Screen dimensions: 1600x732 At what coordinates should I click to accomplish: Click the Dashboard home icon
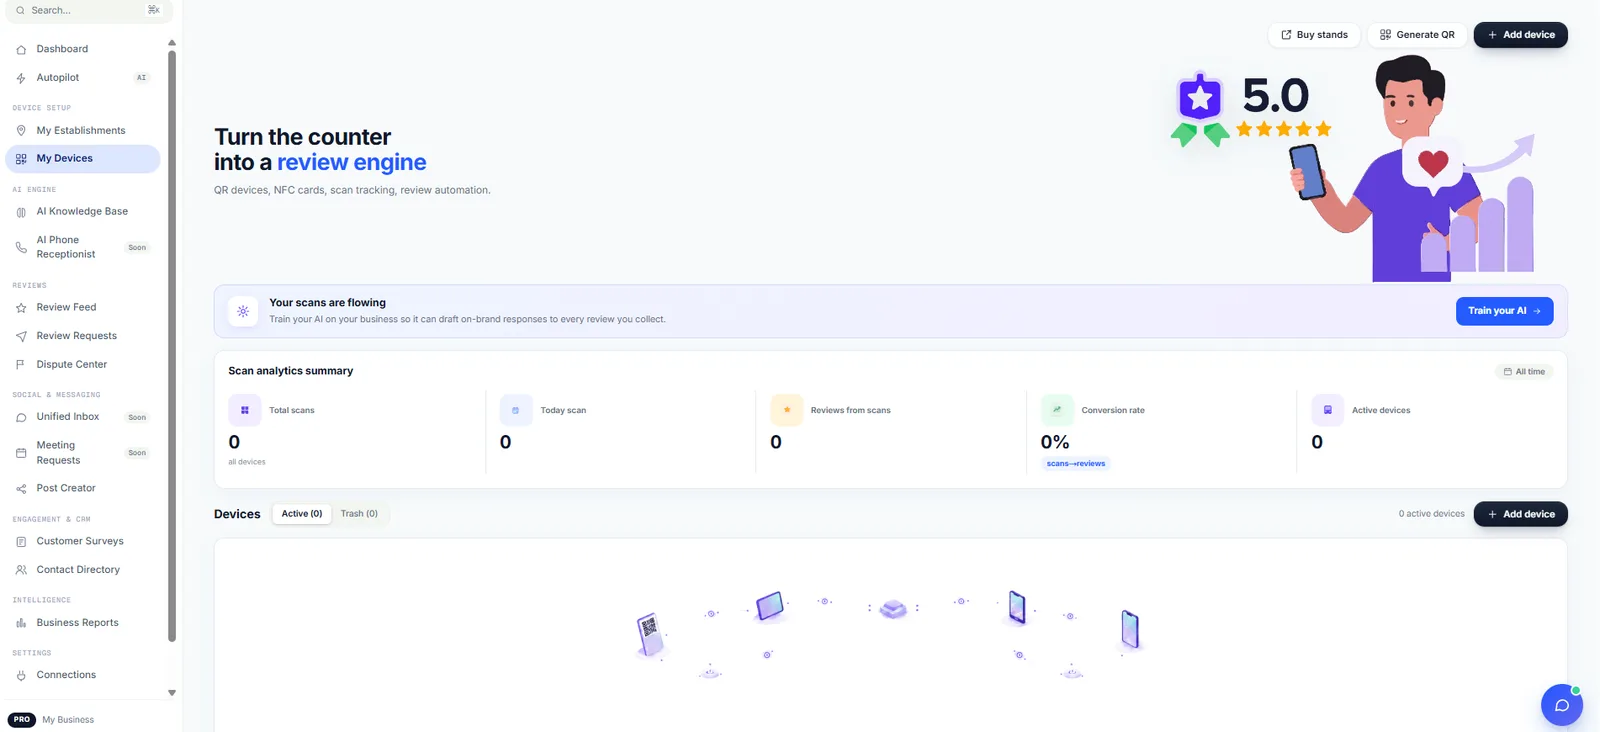tap(21, 49)
